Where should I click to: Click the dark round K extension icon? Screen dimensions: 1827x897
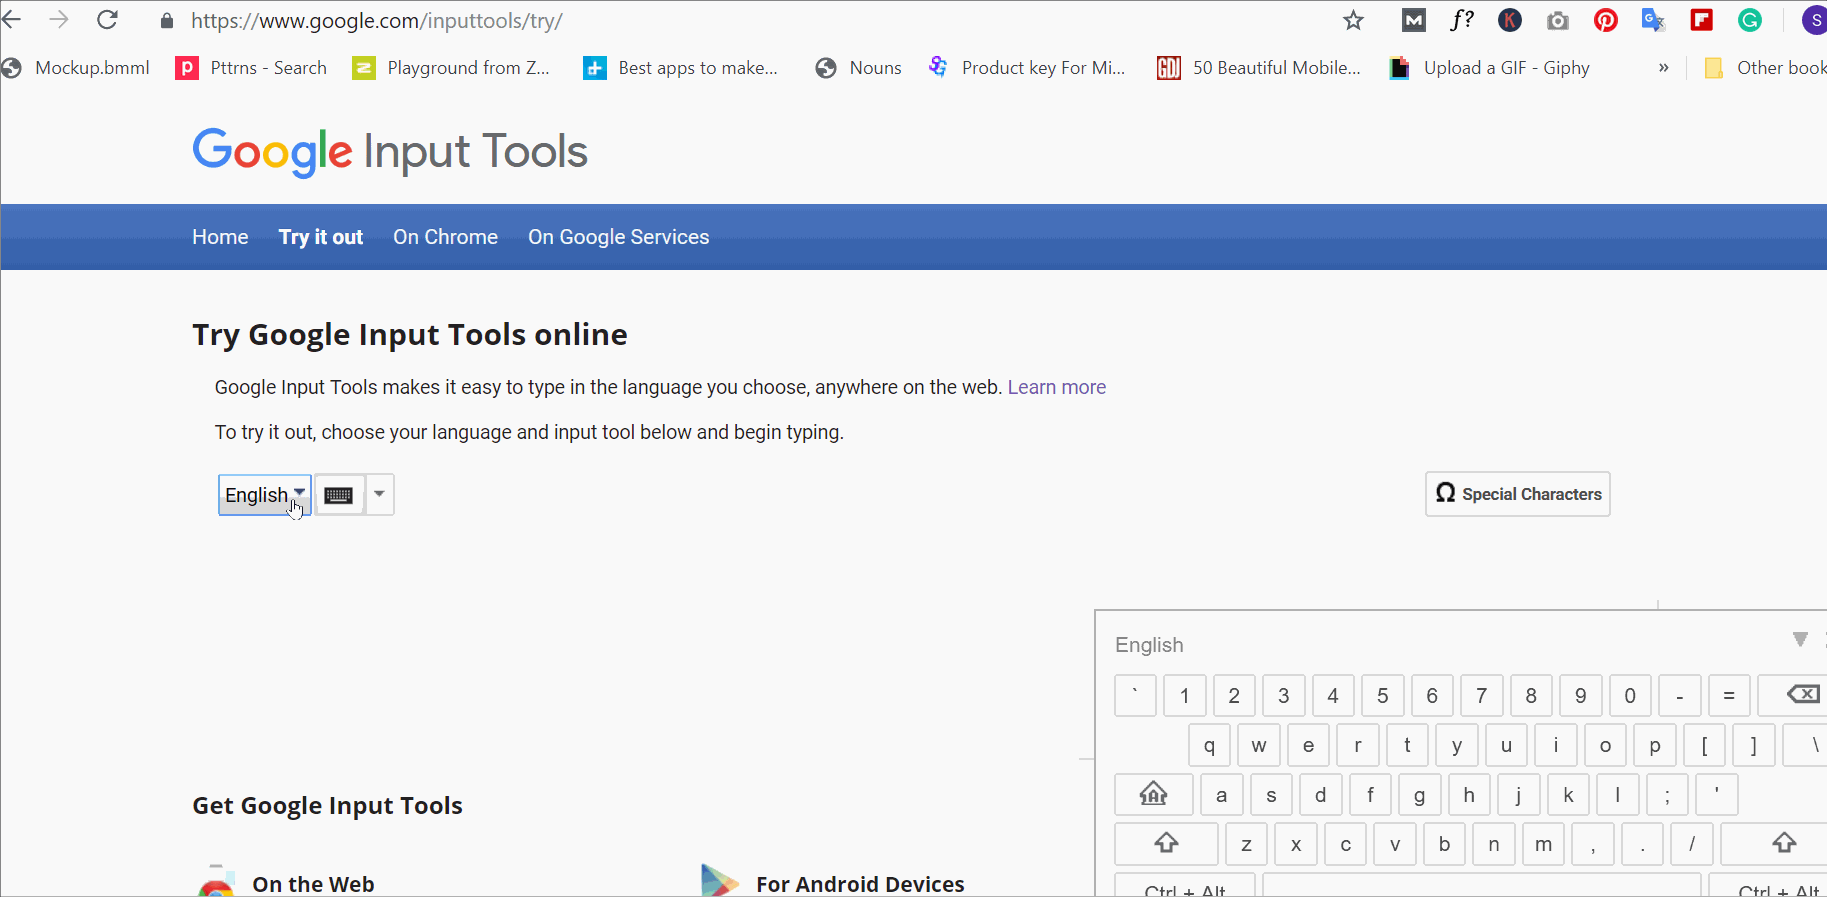click(x=1510, y=20)
